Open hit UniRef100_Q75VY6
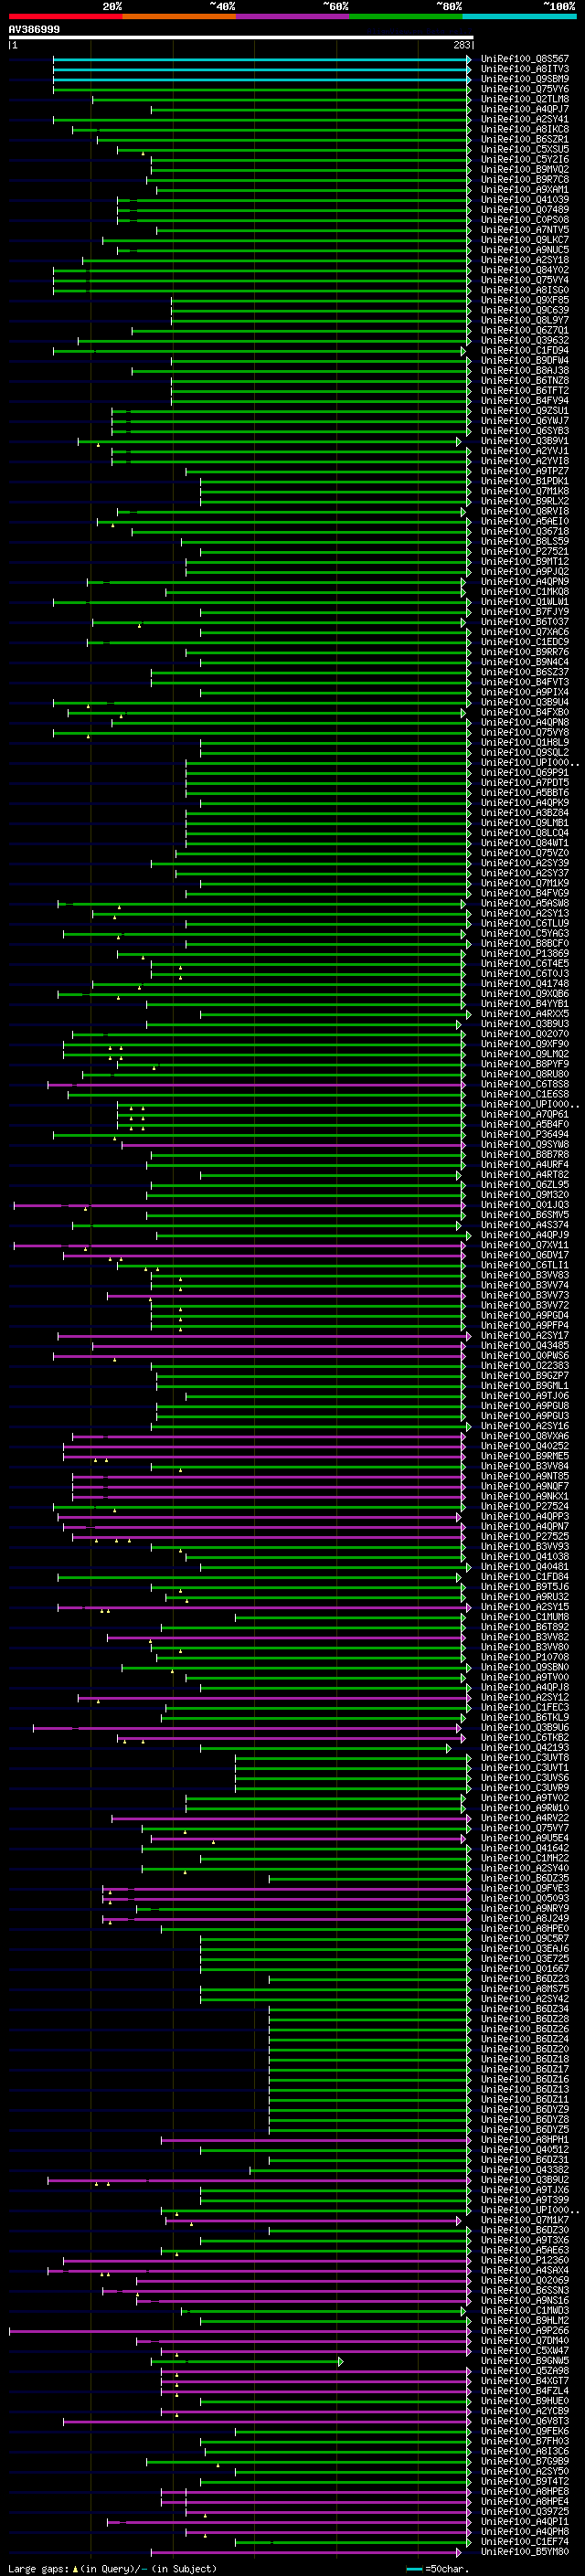Screen dimensions: 585x2576 coord(525,89)
